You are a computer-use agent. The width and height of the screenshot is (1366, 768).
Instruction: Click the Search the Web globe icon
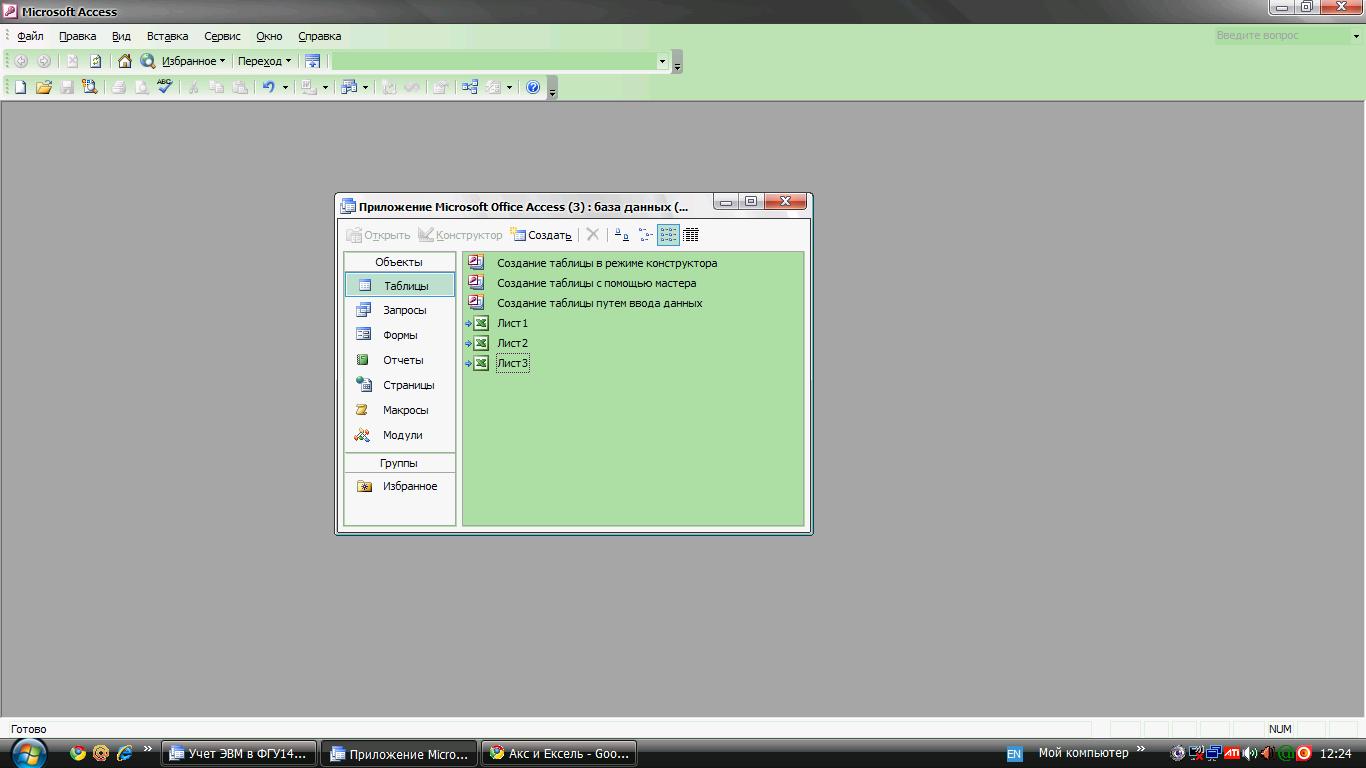tap(147, 61)
